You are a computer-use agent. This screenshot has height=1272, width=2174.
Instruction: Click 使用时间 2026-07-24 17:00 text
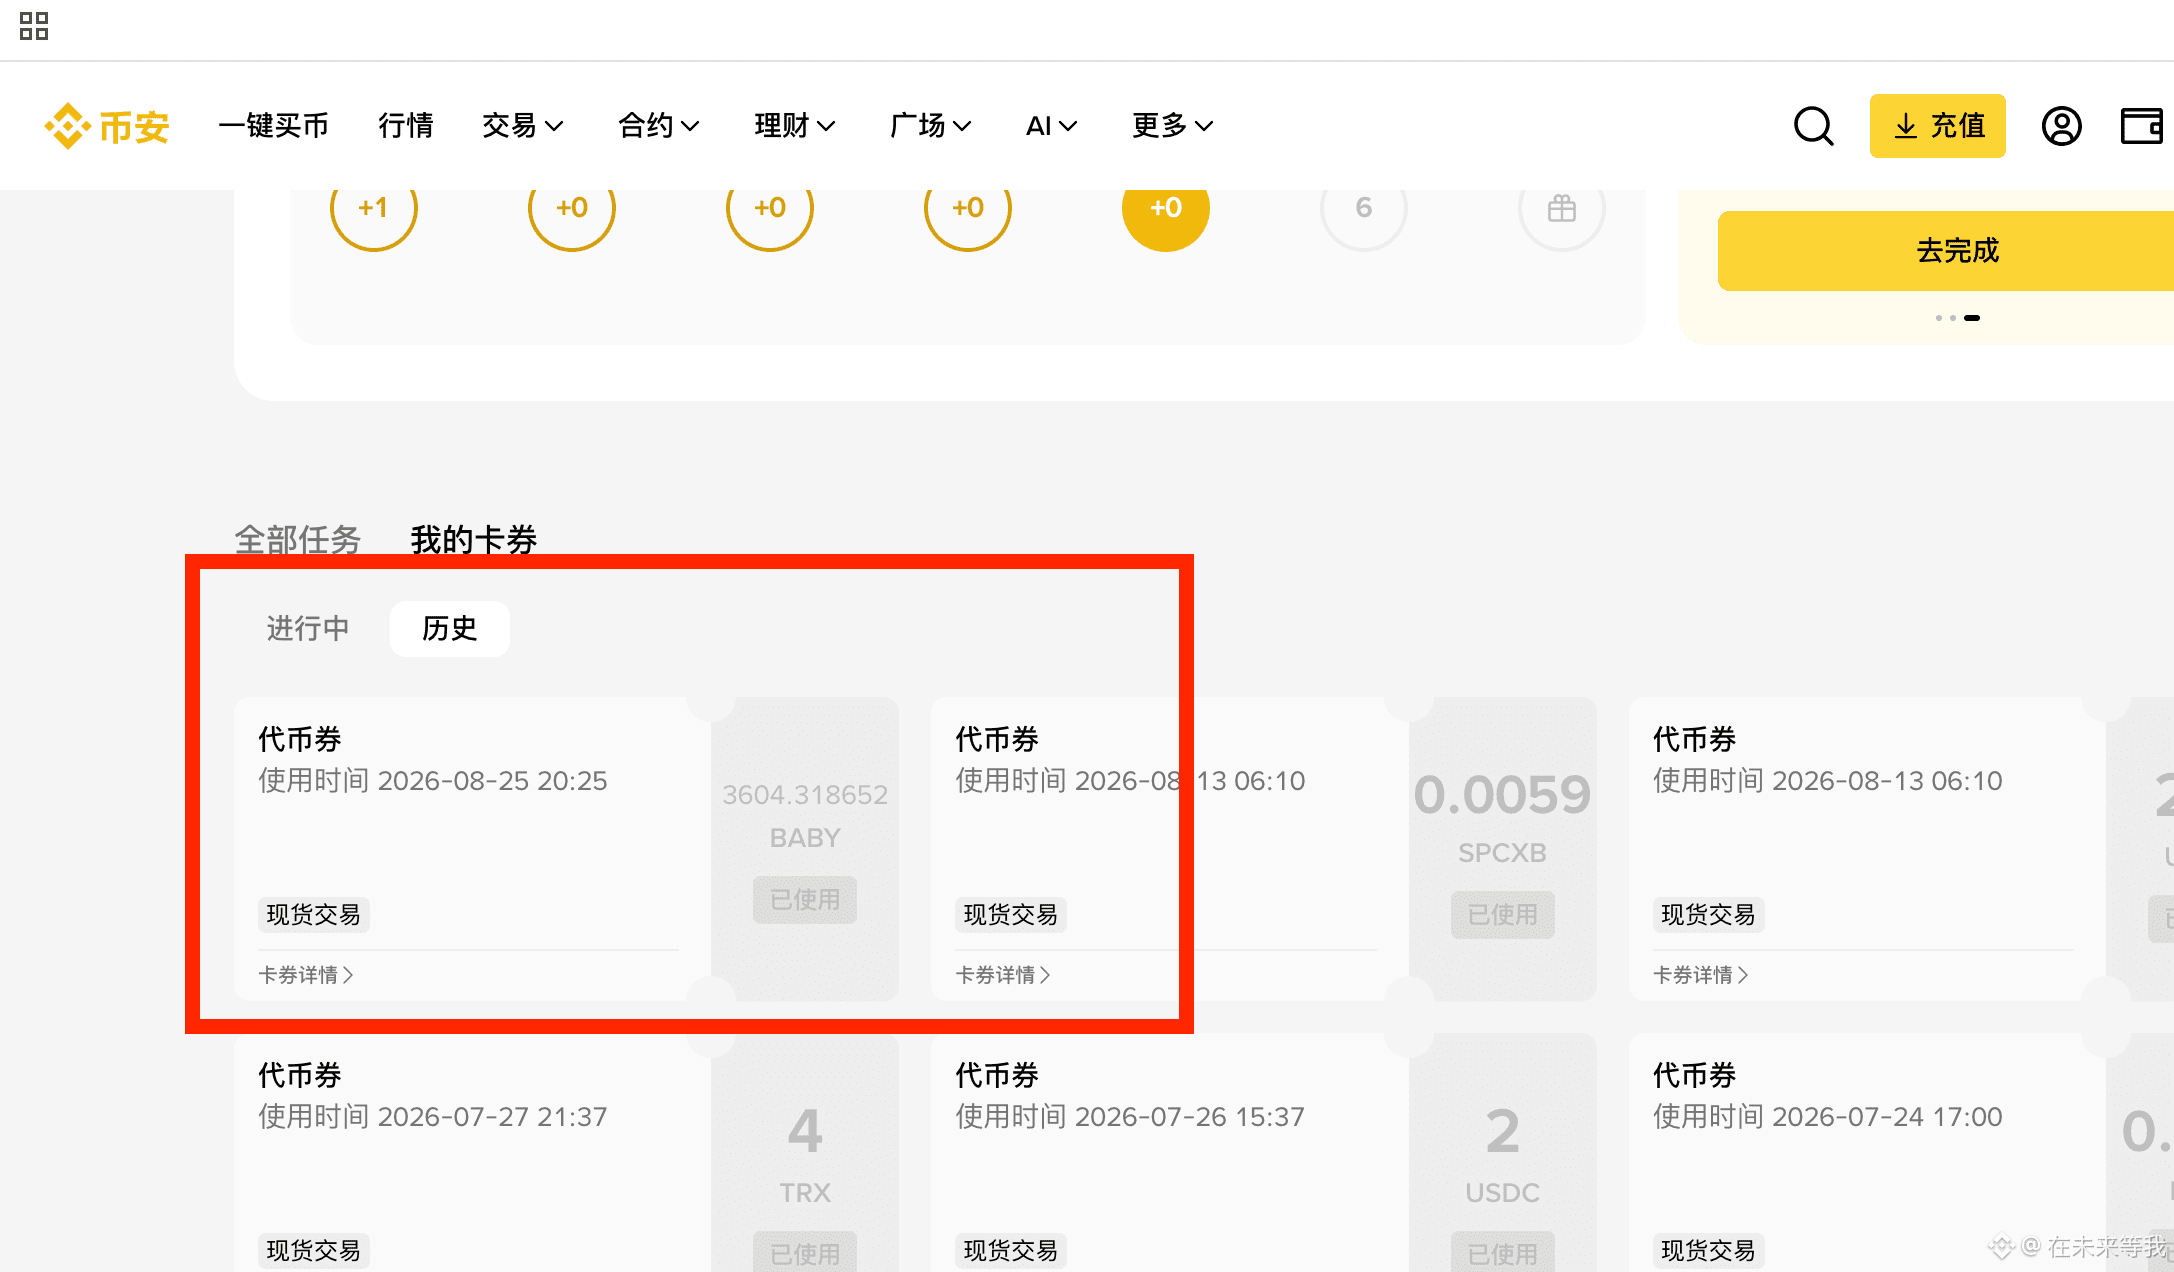[x=1828, y=1117]
